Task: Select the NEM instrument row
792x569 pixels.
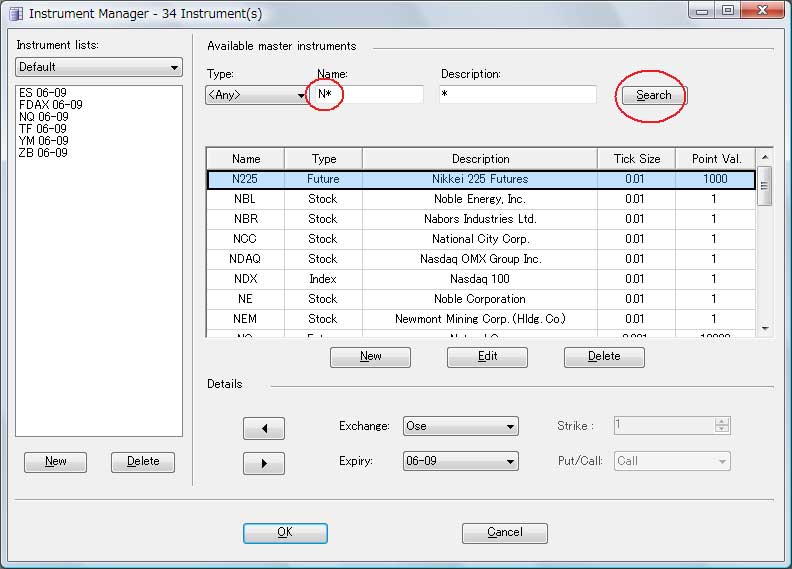Action: (x=481, y=319)
